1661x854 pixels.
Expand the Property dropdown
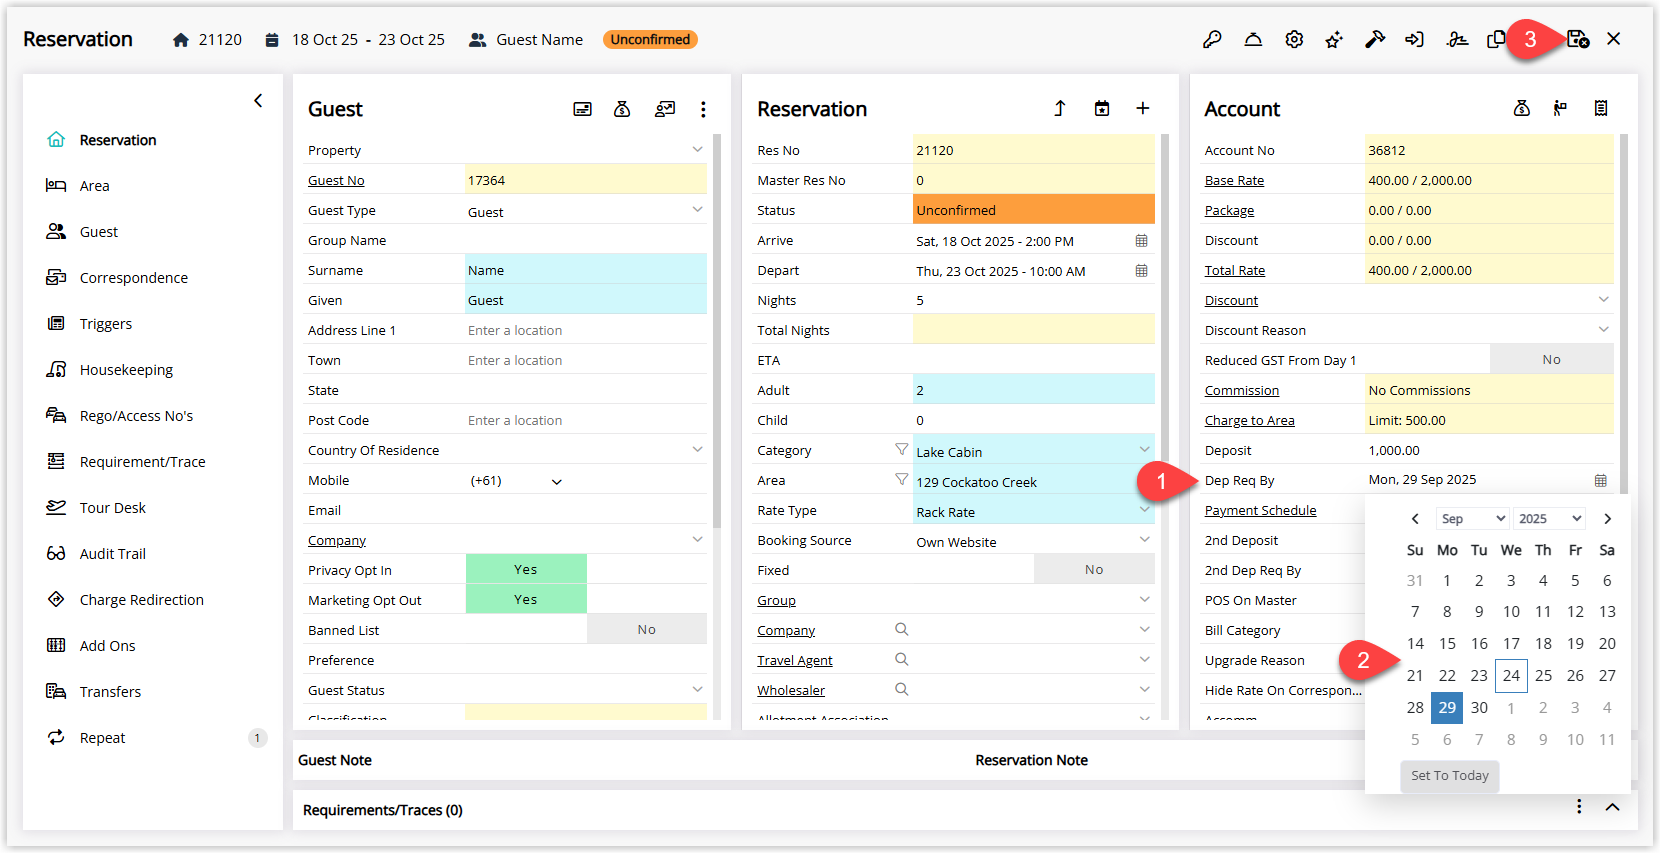coord(697,149)
